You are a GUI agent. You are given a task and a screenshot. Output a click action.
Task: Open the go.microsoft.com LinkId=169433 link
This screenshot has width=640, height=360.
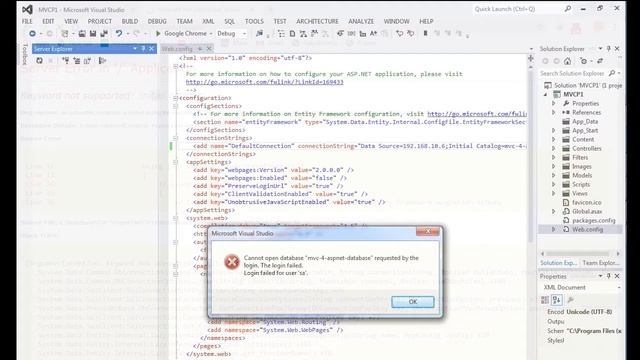pyautogui.click(x=264, y=82)
